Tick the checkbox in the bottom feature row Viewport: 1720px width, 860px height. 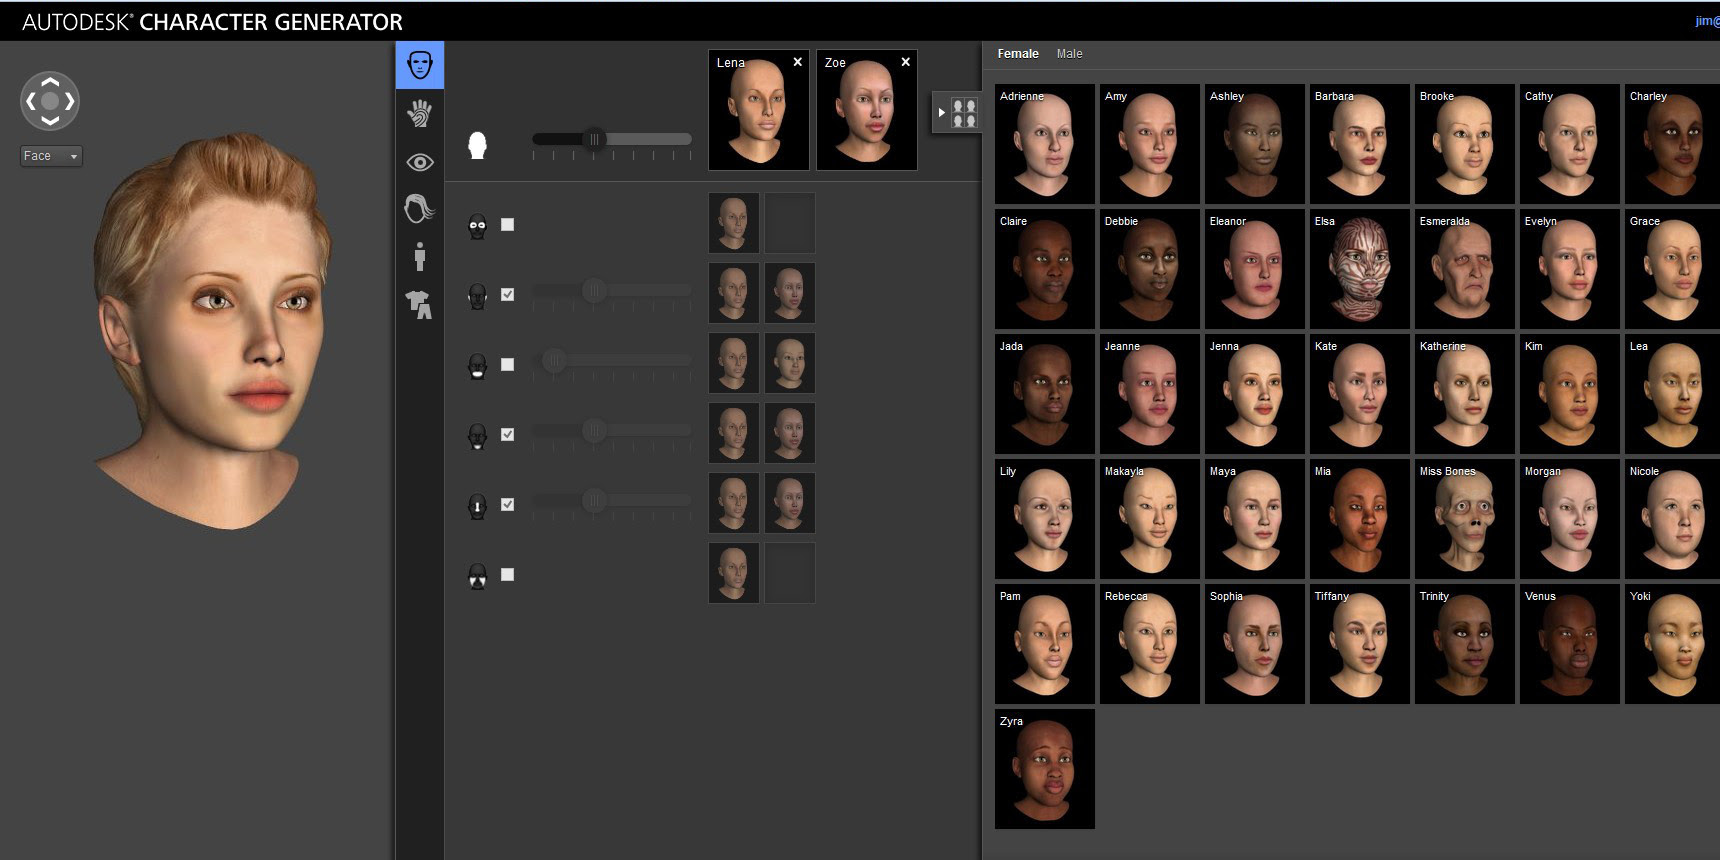pos(507,575)
